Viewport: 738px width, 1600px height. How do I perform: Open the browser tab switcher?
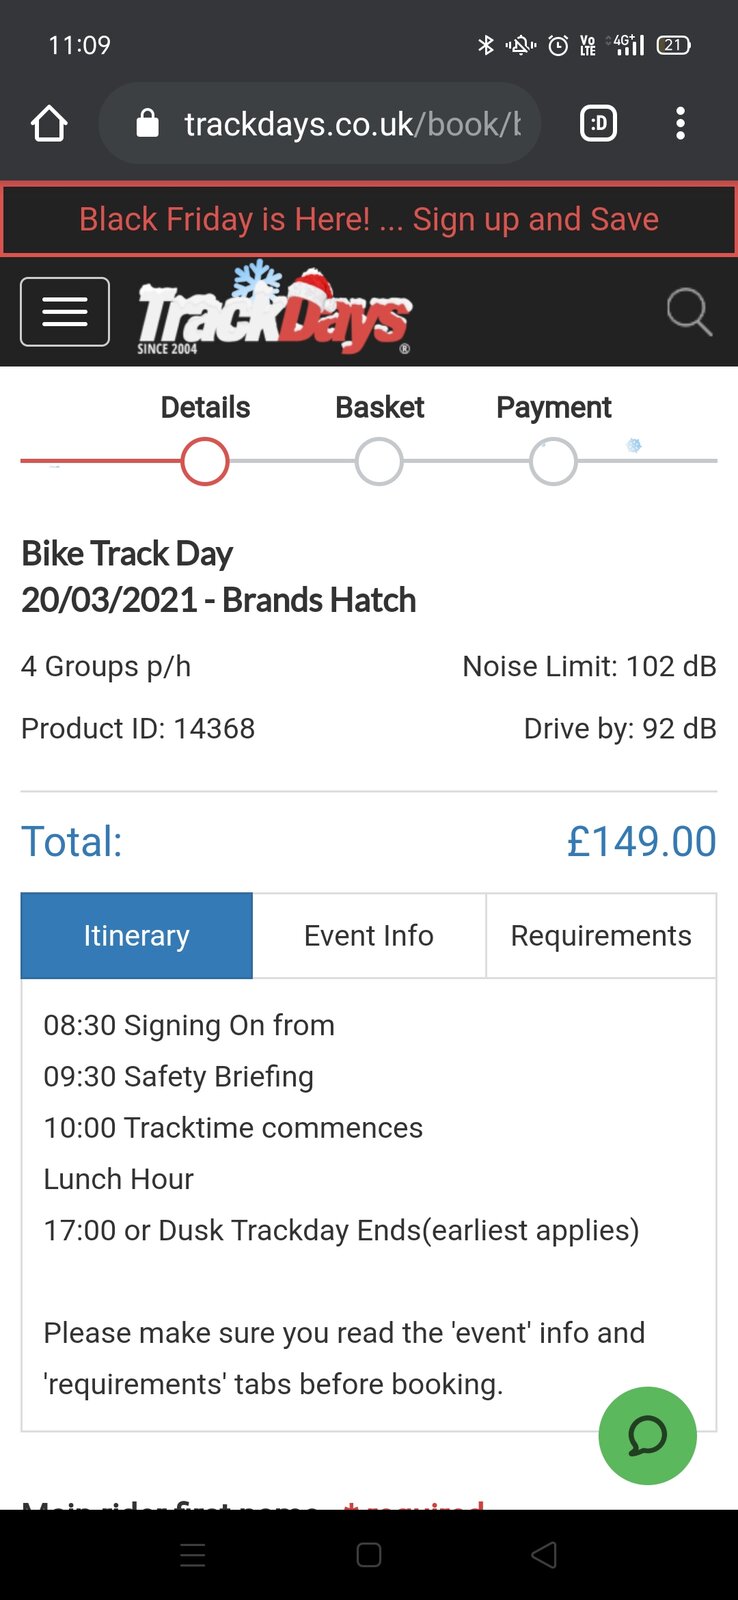click(598, 124)
